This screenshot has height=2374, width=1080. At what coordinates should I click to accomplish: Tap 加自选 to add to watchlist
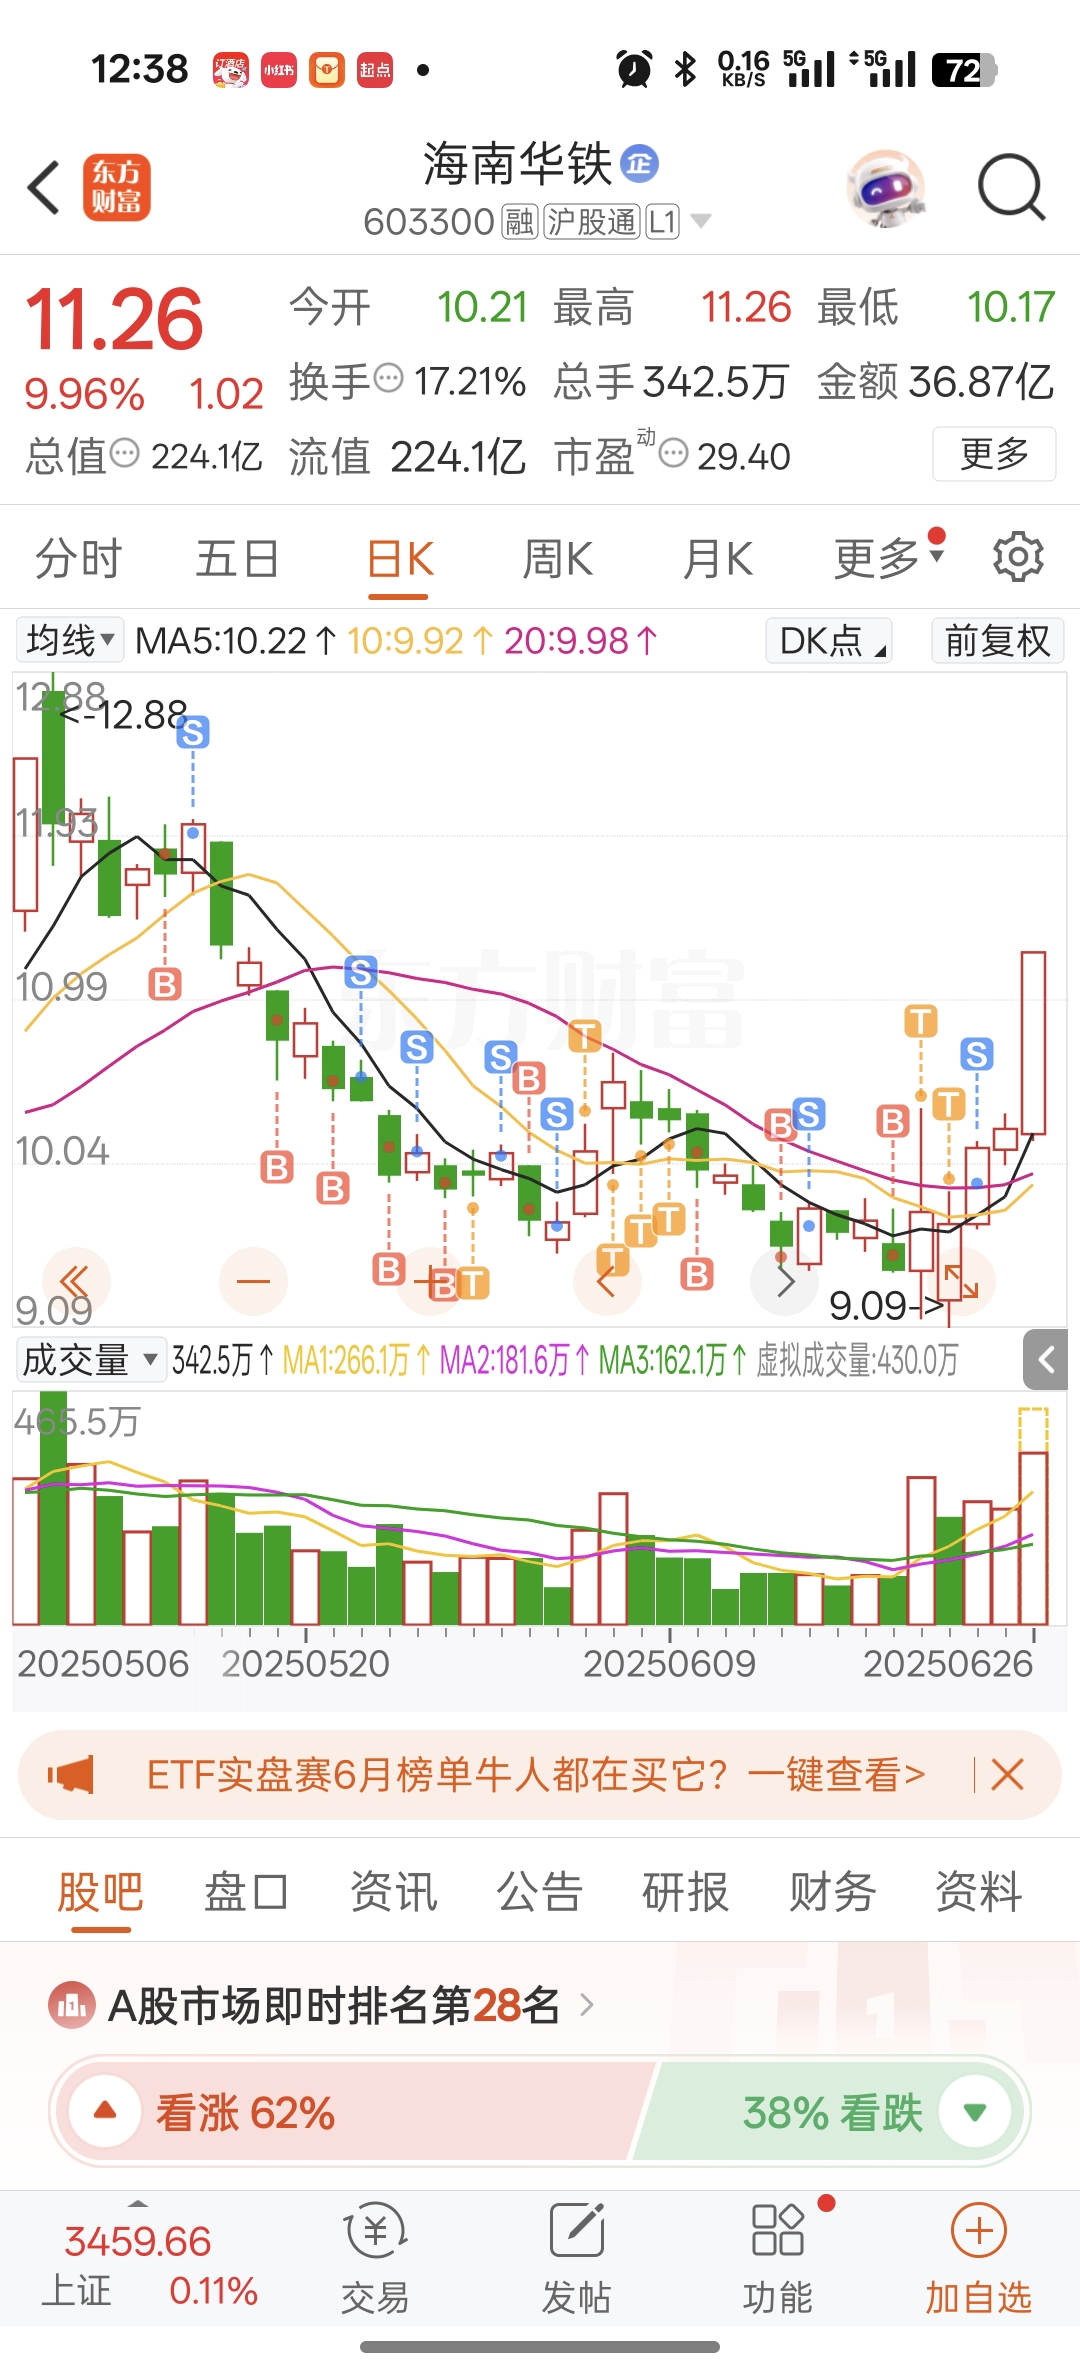[978, 2260]
